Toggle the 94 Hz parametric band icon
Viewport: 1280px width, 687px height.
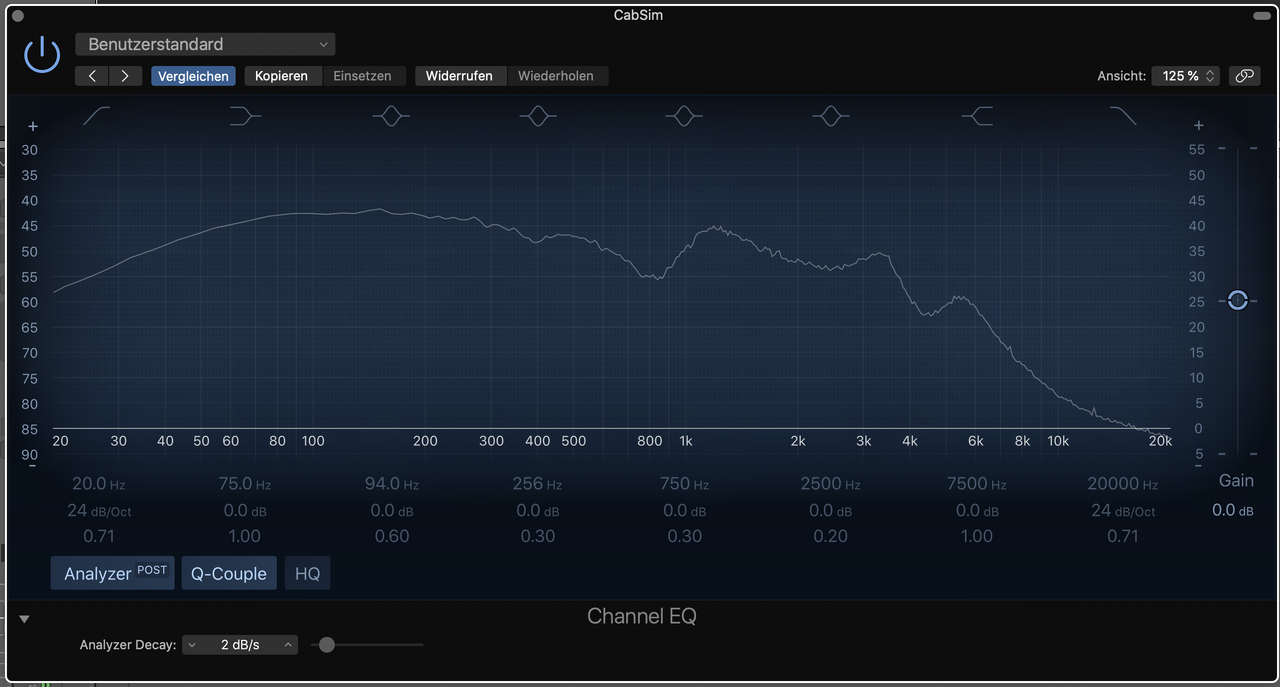pyautogui.click(x=391, y=116)
